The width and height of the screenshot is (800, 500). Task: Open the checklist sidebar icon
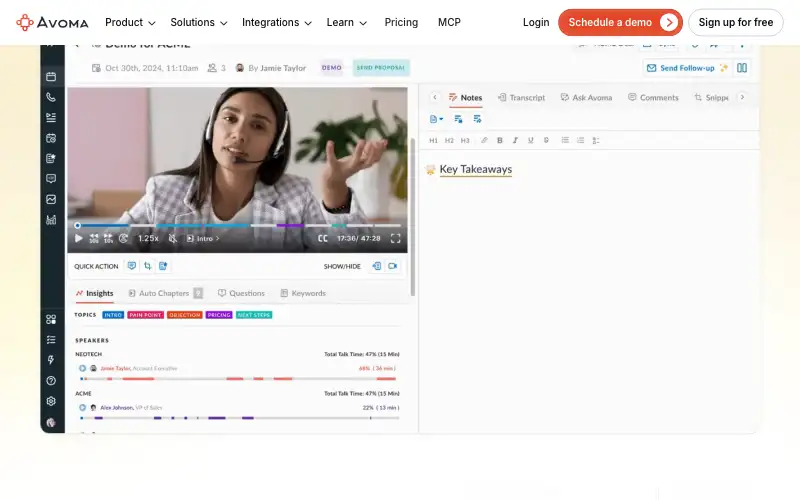point(51,340)
